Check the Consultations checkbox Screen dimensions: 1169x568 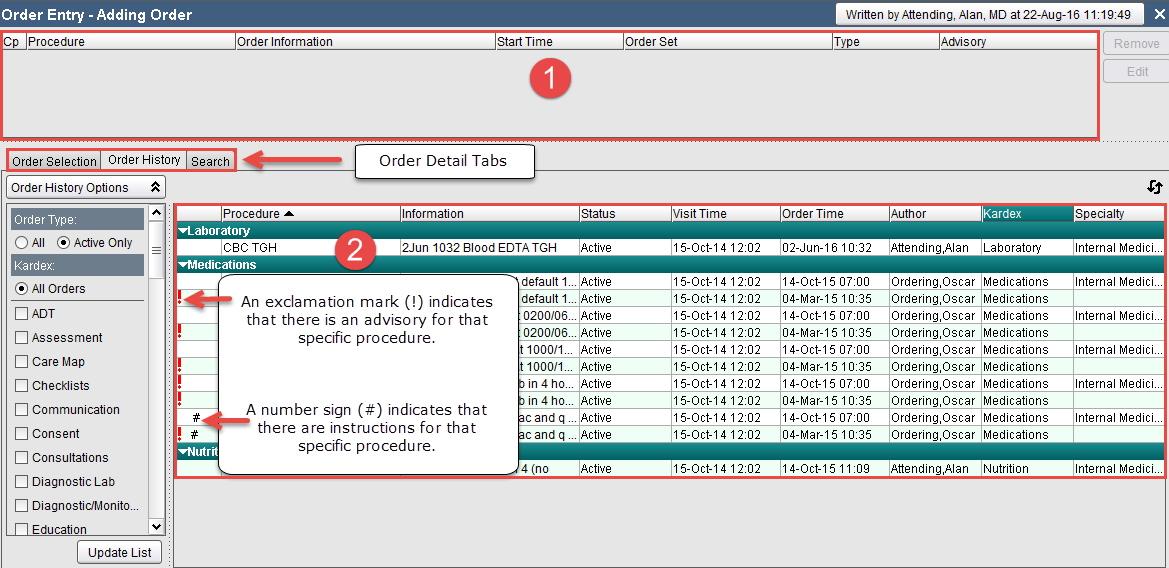[x=22, y=457]
